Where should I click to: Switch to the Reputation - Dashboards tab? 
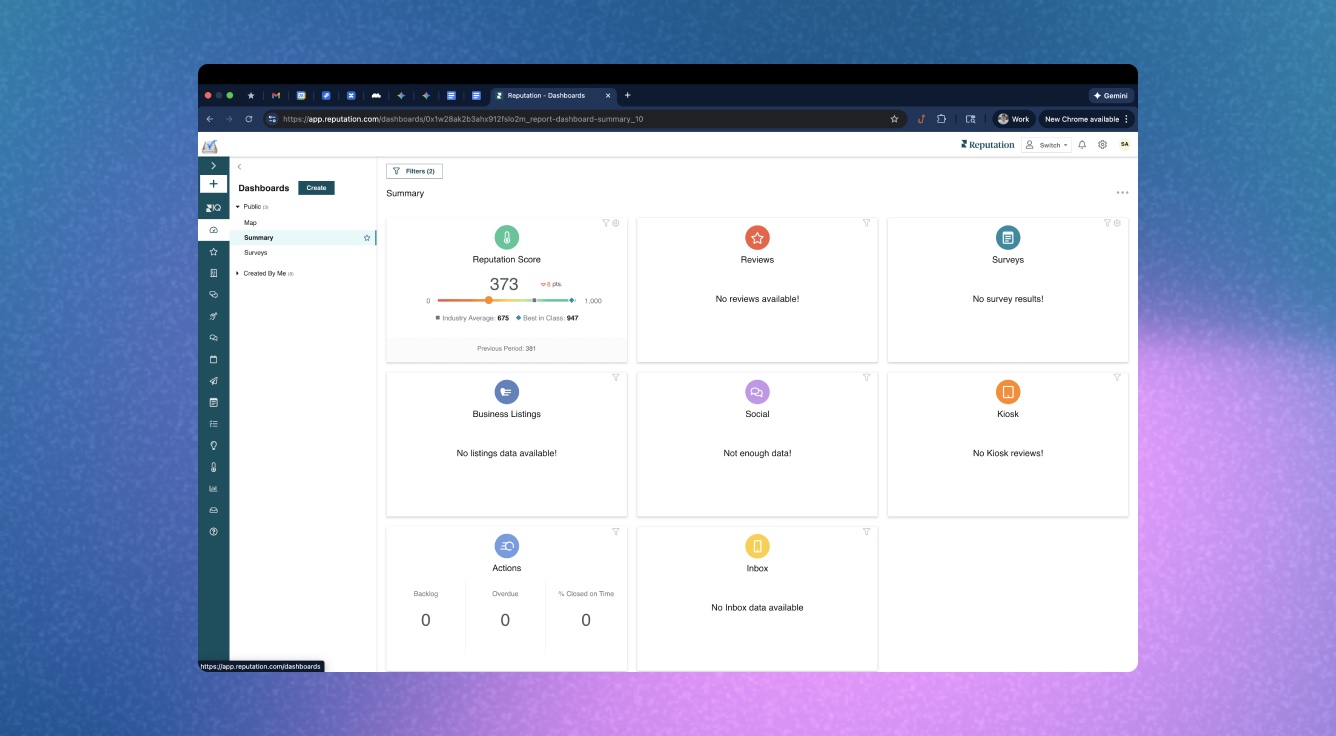[552, 96]
